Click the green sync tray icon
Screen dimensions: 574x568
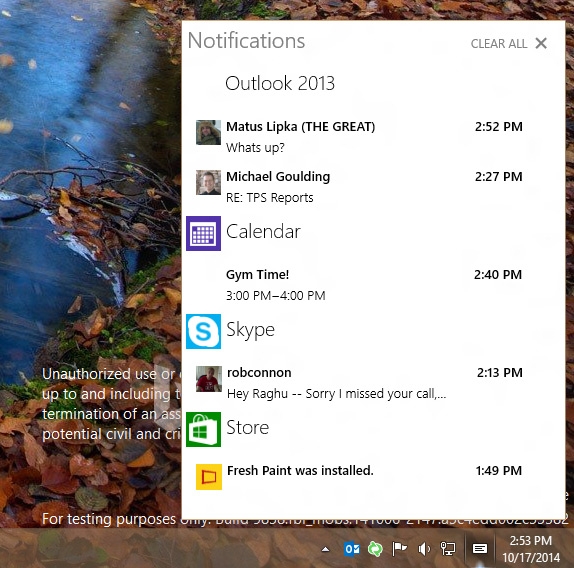pos(375,549)
